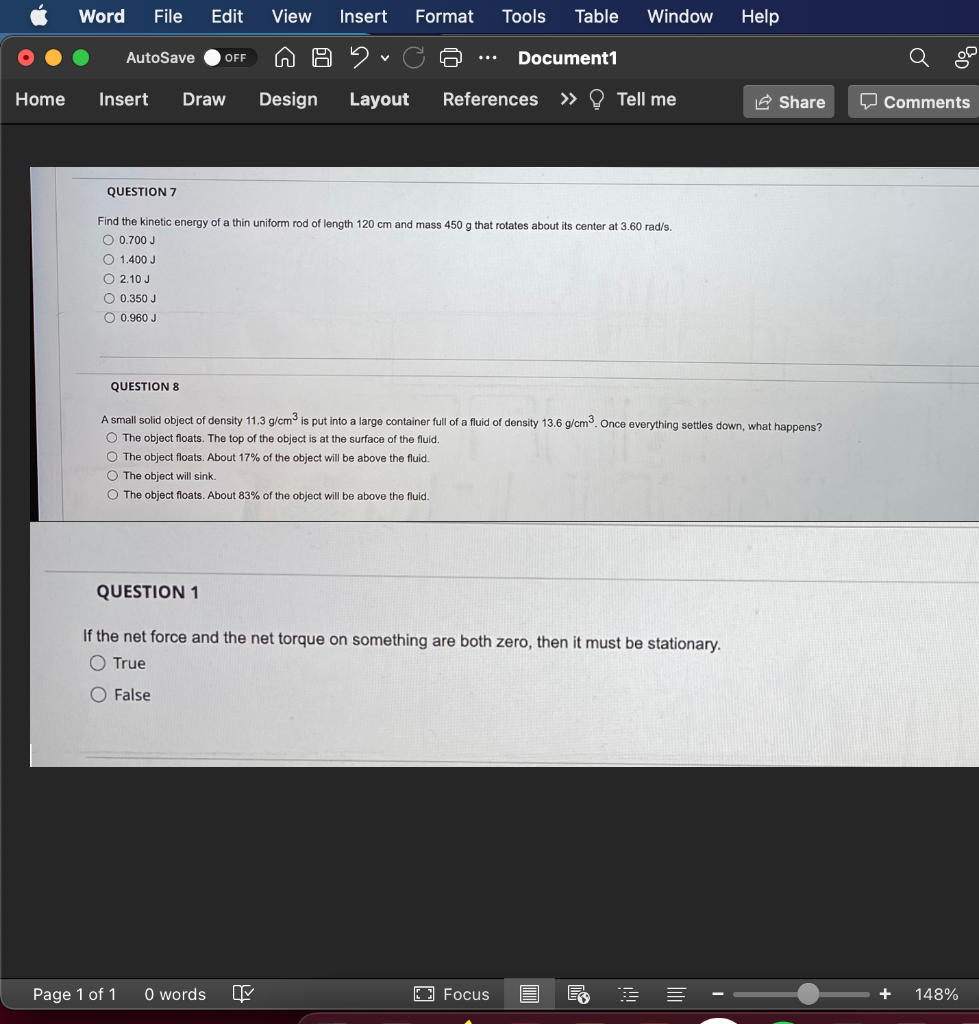This screenshot has height=1024, width=979.
Task: Switch to the Layout ribbon tab
Action: [x=379, y=99]
